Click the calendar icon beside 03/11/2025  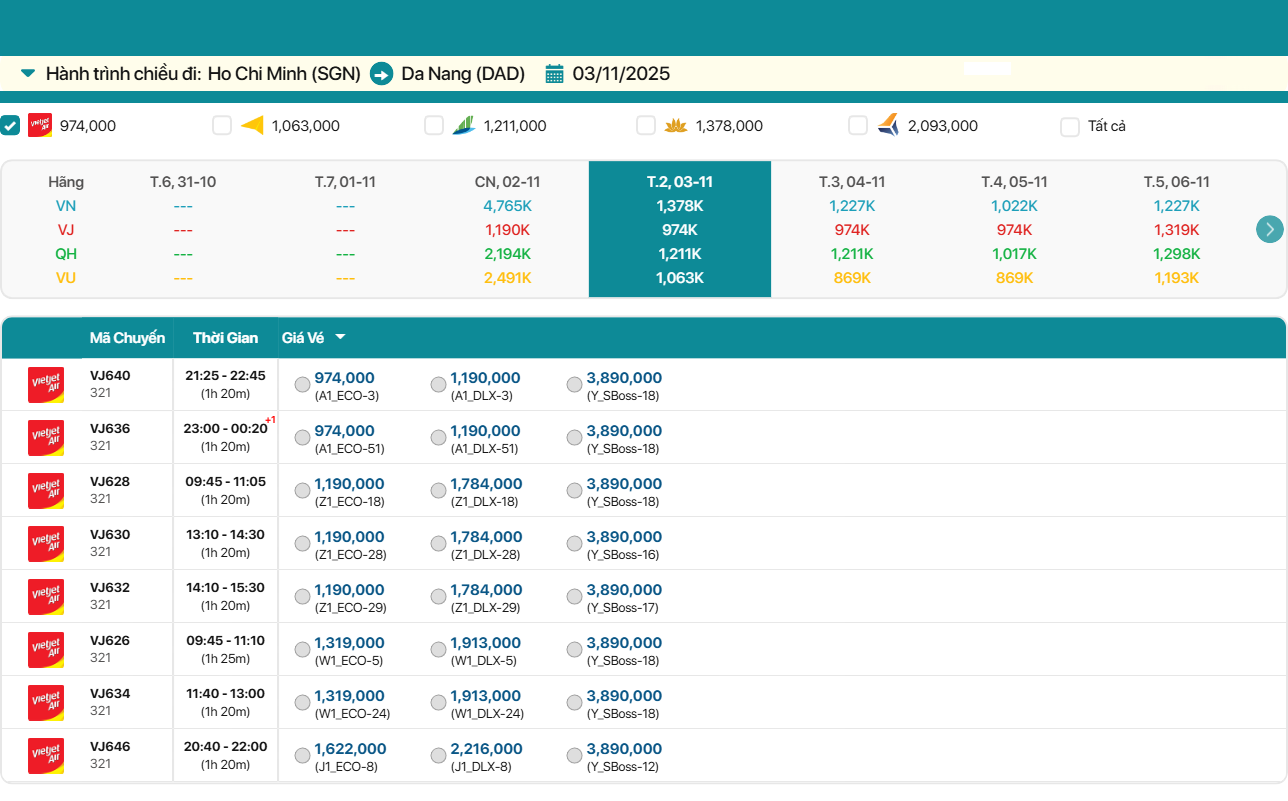click(x=554, y=74)
